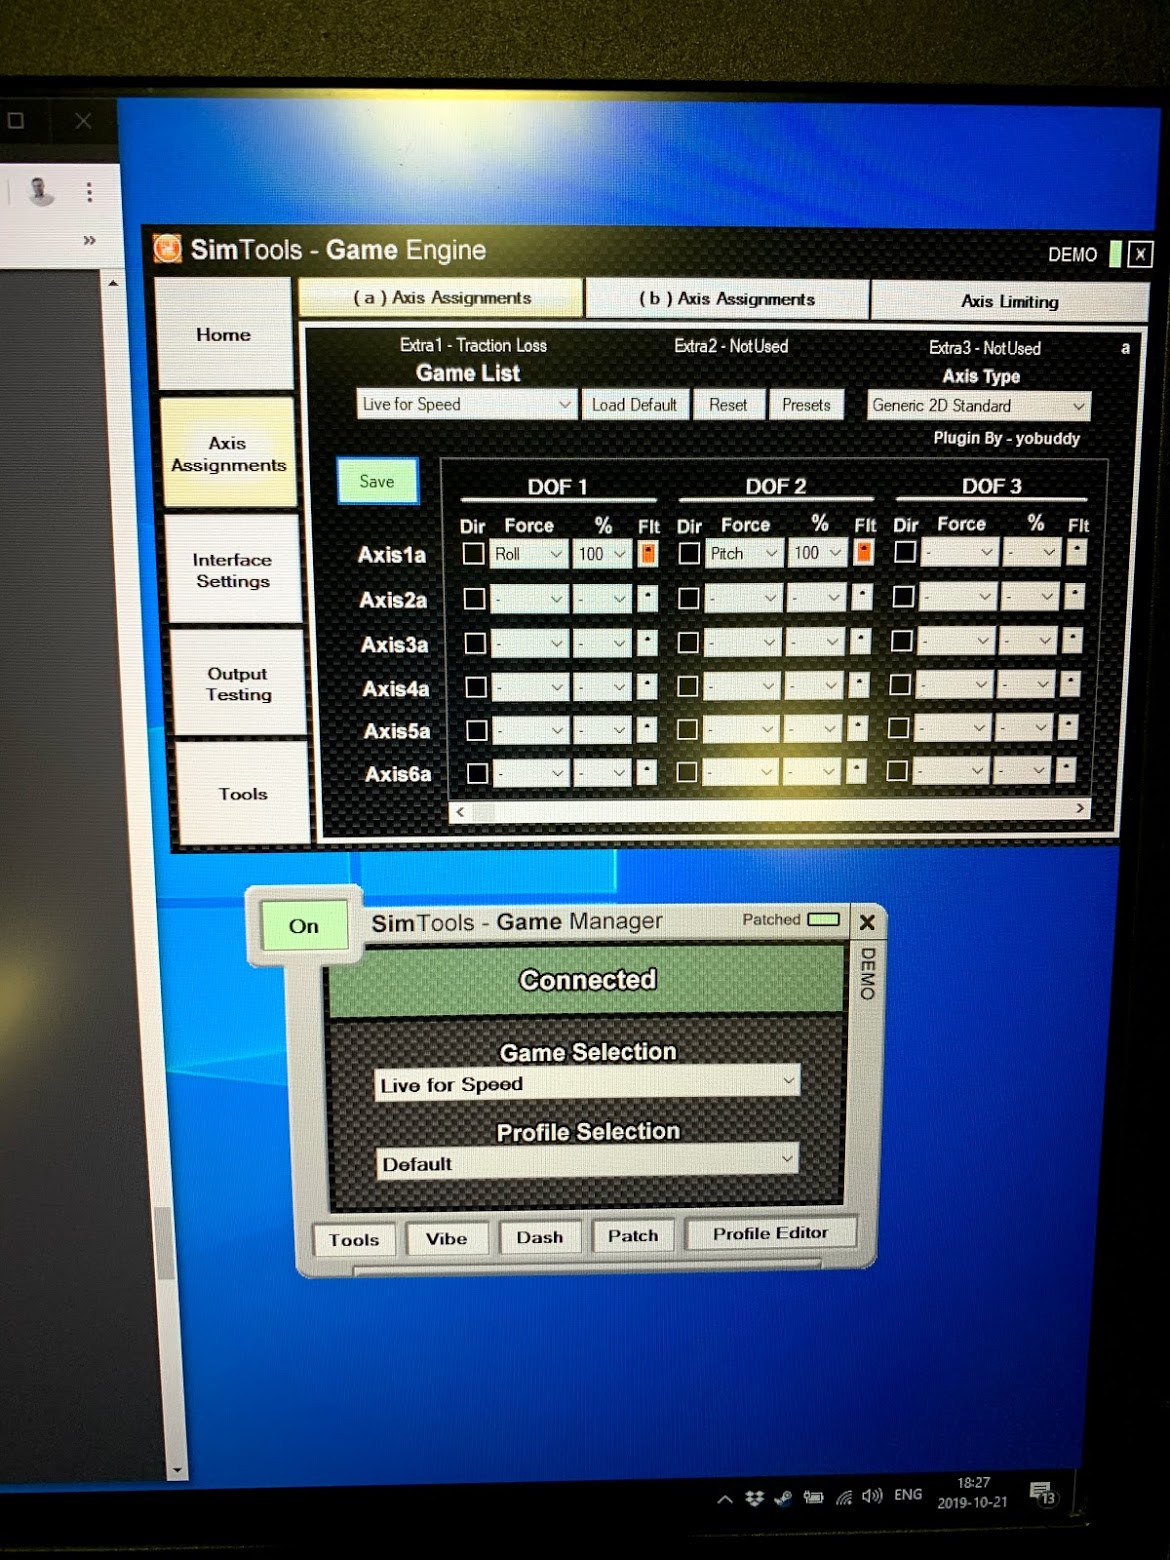Viewport: 1170px width, 1560px height.
Task: Toggle the Dir checkbox for Axis6a DOF 2
Action: (x=686, y=771)
